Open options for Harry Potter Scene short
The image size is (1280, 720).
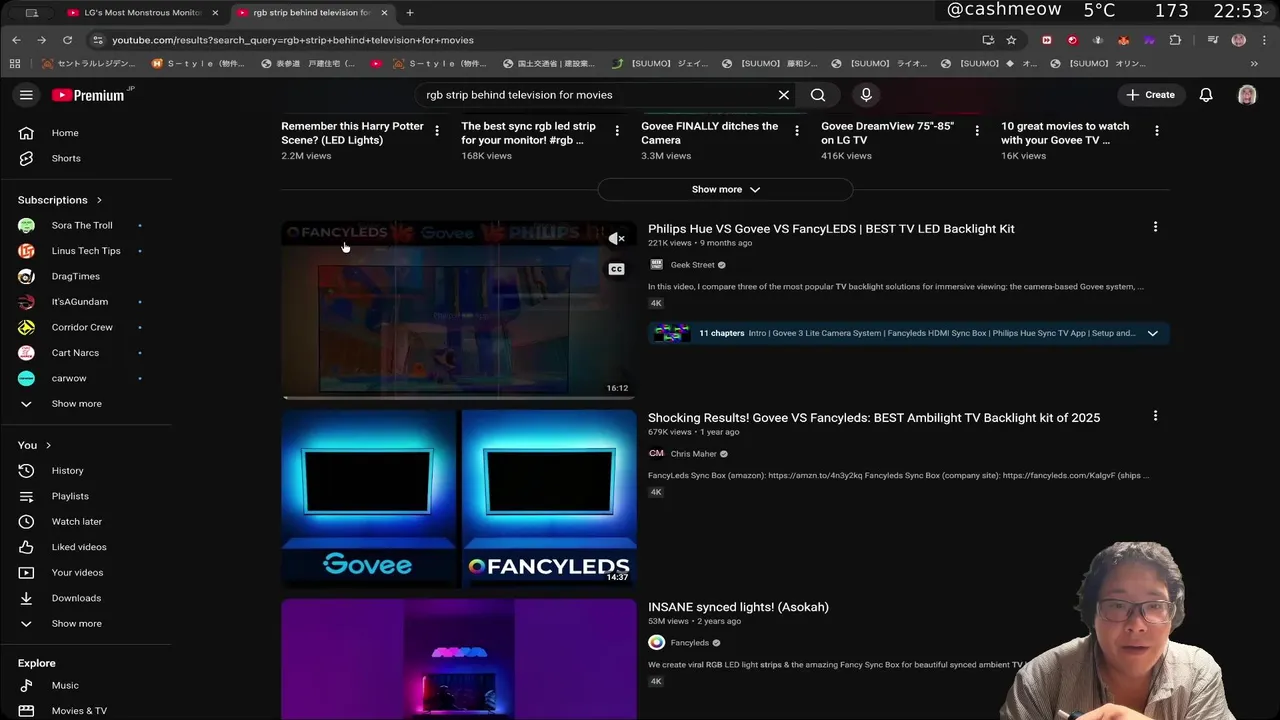(437, 131)
